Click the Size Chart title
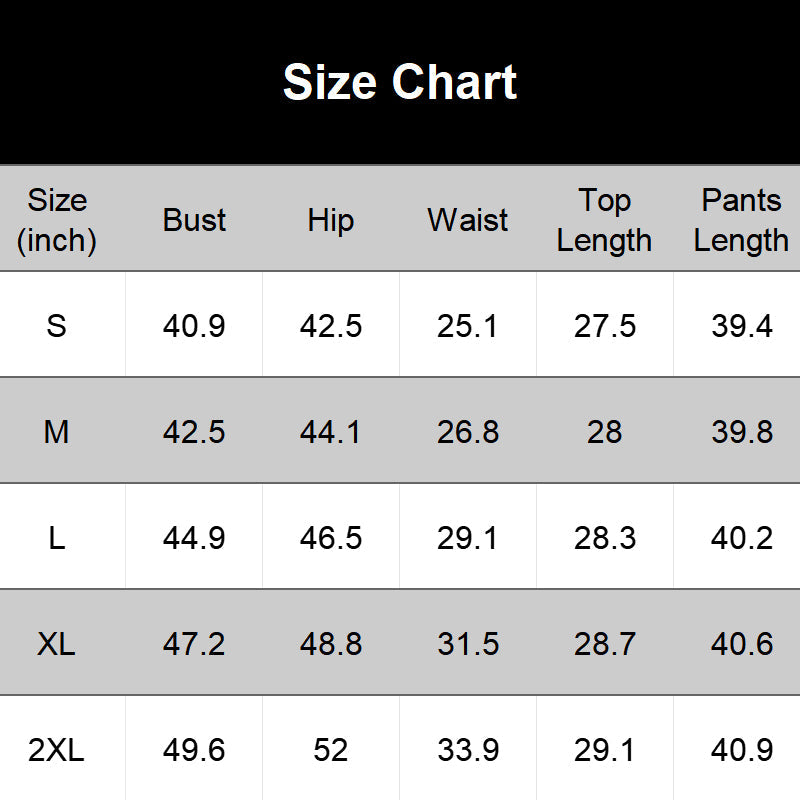This screenshot has width=800, height=800. (x=400, y=82)
